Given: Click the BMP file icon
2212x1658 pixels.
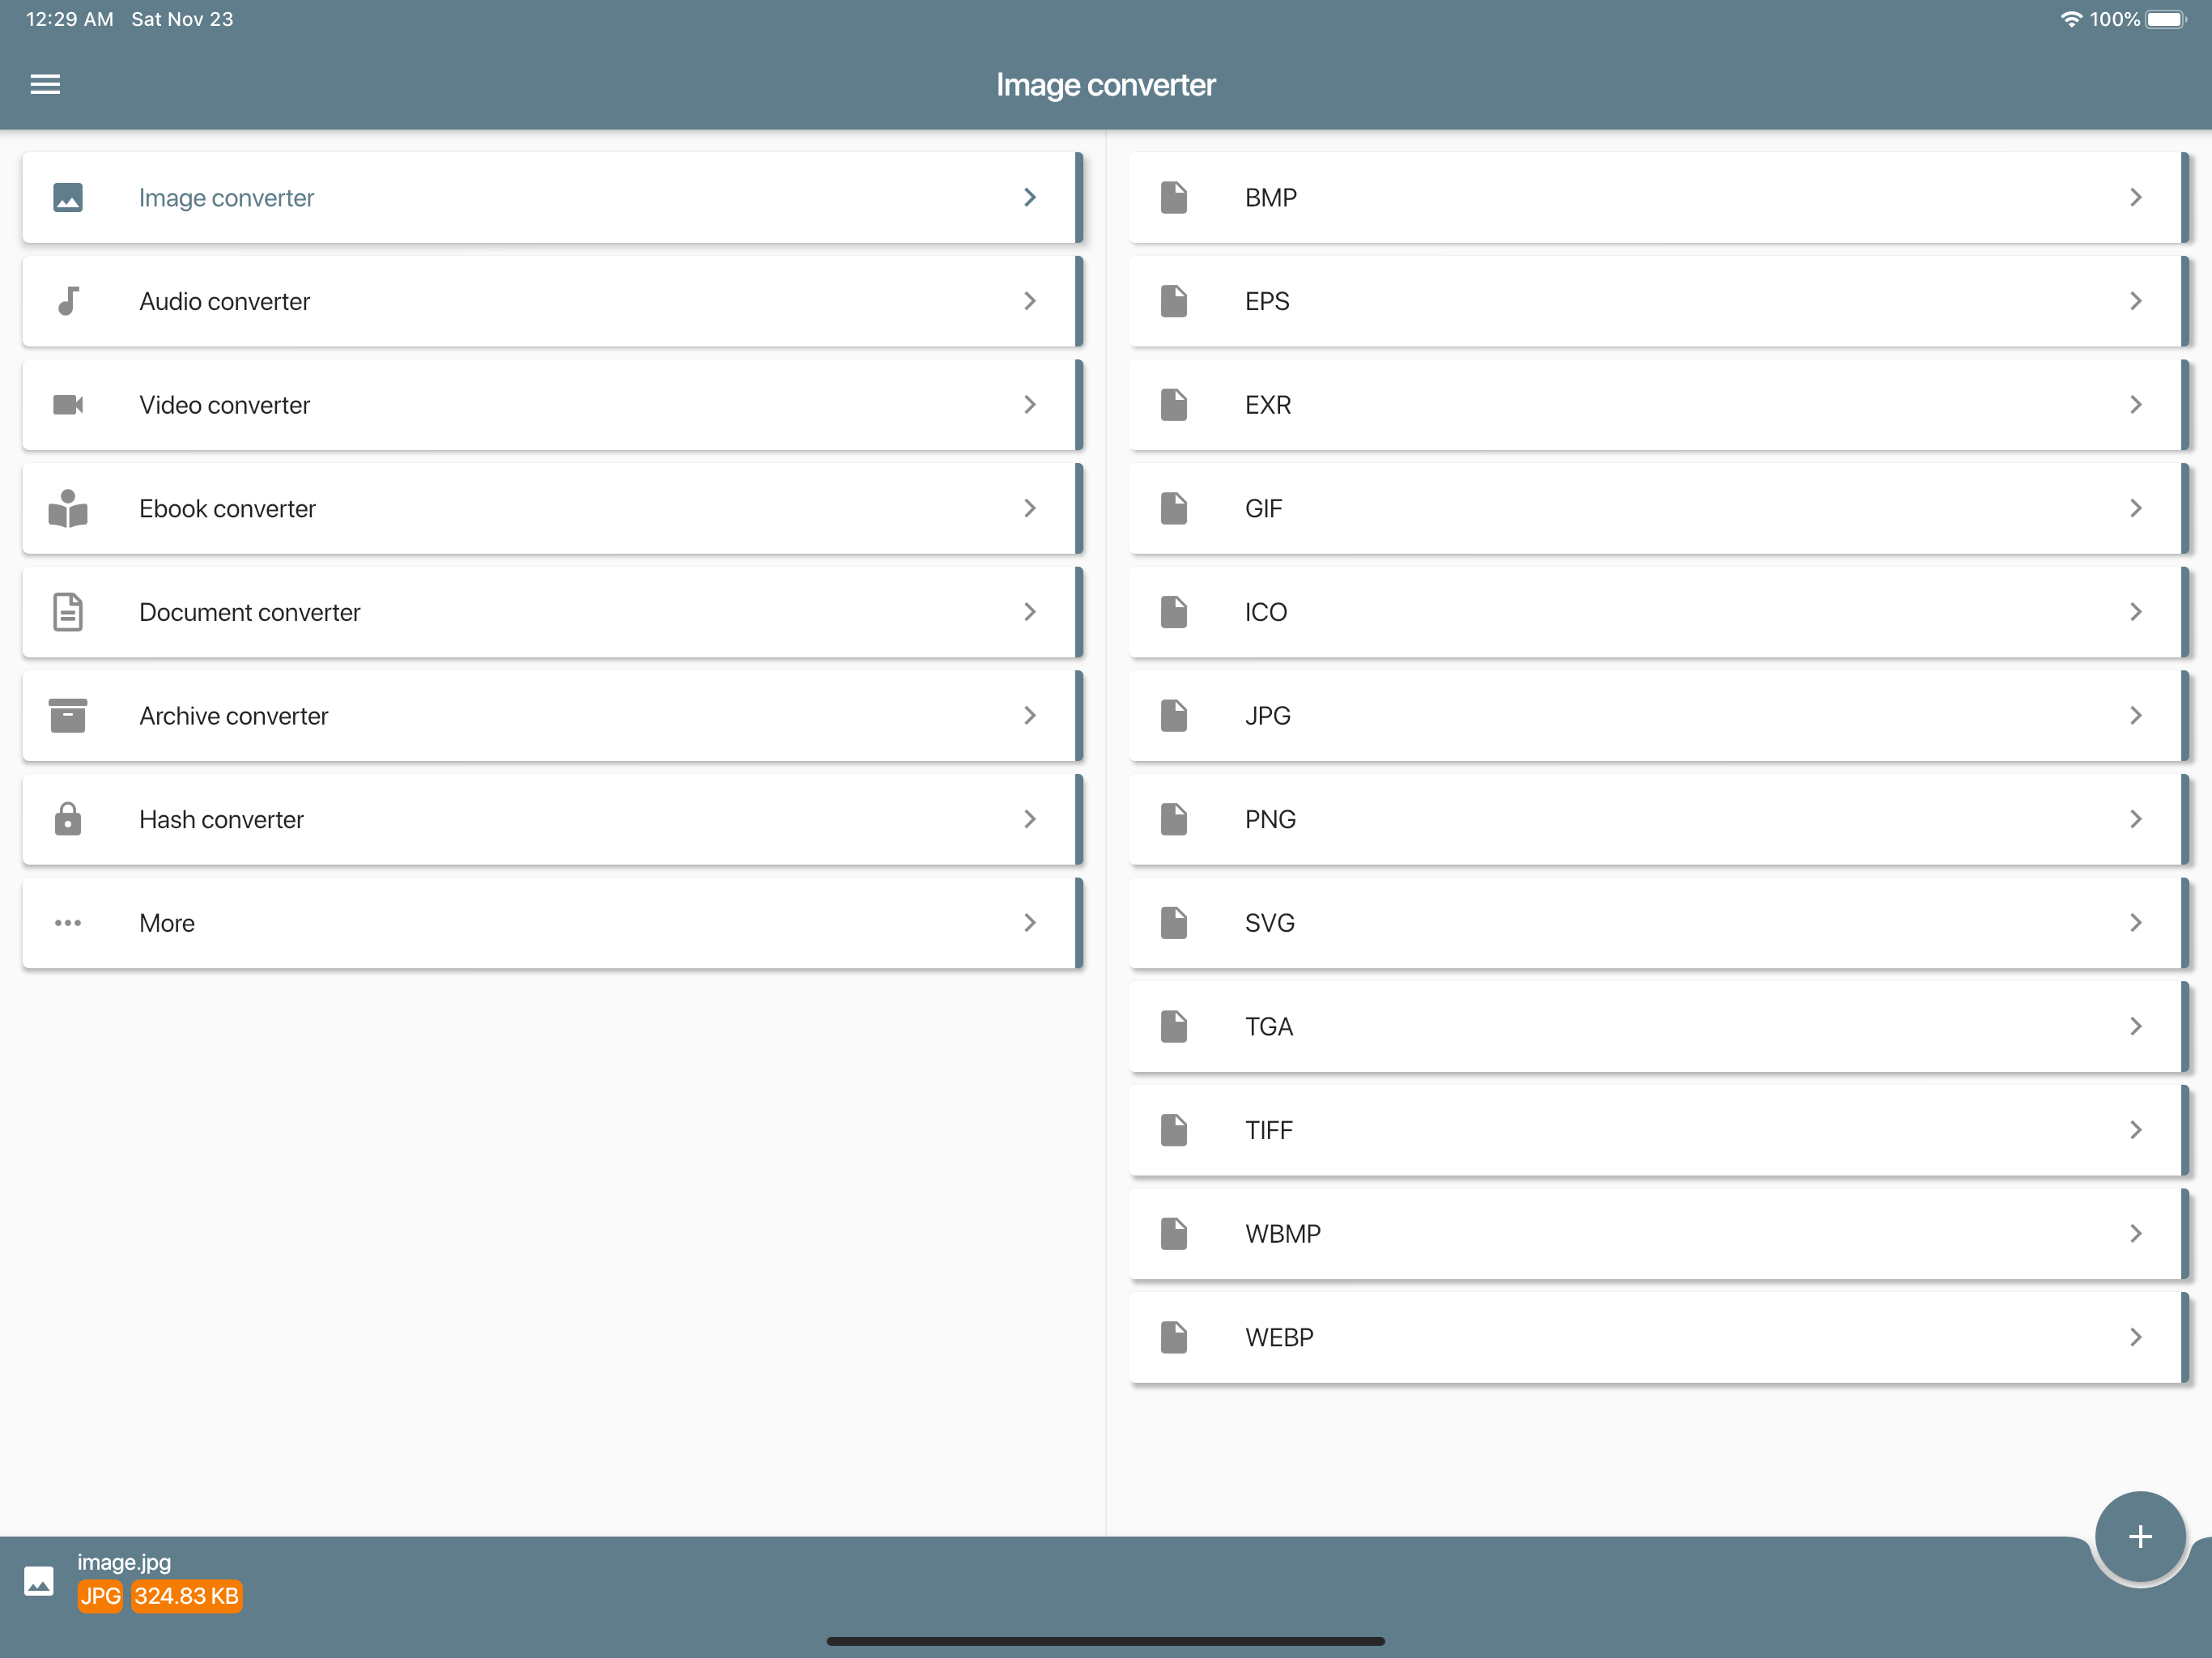Looking at the screenshot, I should click(1174, 197).
